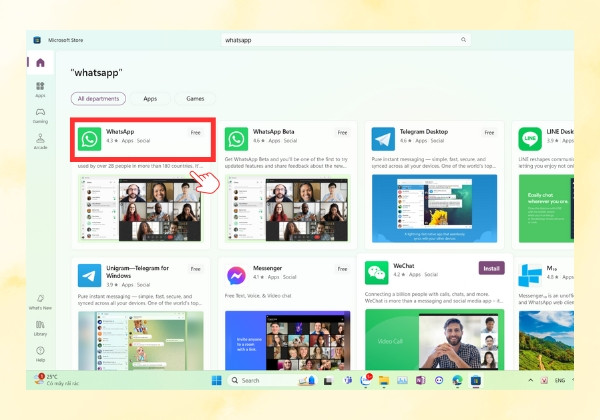Open the Apps section in sidebar

pos(40,89)
